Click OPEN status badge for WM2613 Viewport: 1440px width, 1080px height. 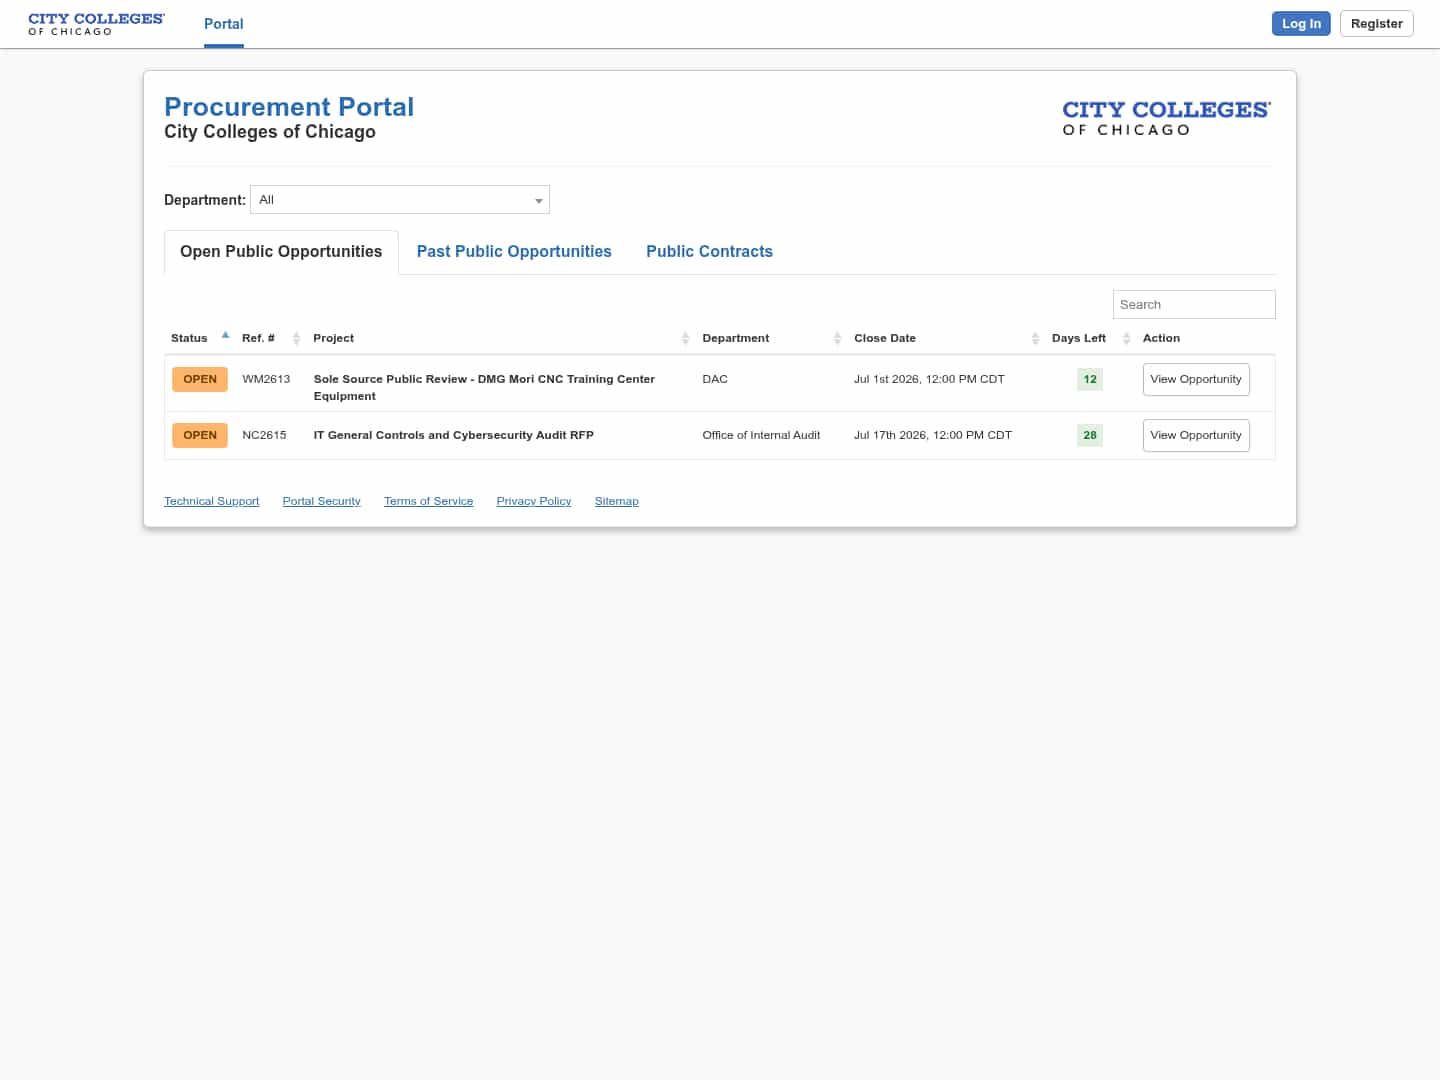(200, 379)
